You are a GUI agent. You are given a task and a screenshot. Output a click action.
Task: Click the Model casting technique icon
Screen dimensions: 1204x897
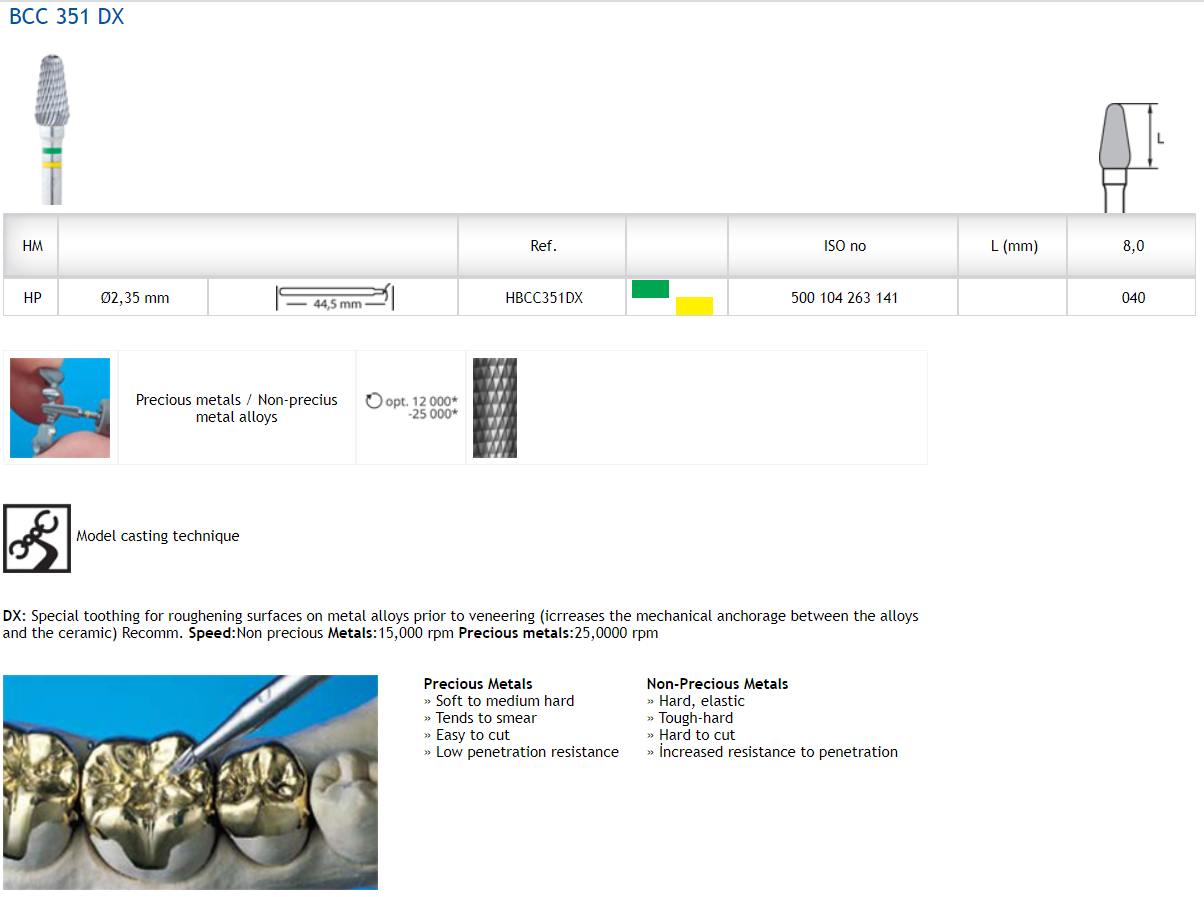(37, 538)
